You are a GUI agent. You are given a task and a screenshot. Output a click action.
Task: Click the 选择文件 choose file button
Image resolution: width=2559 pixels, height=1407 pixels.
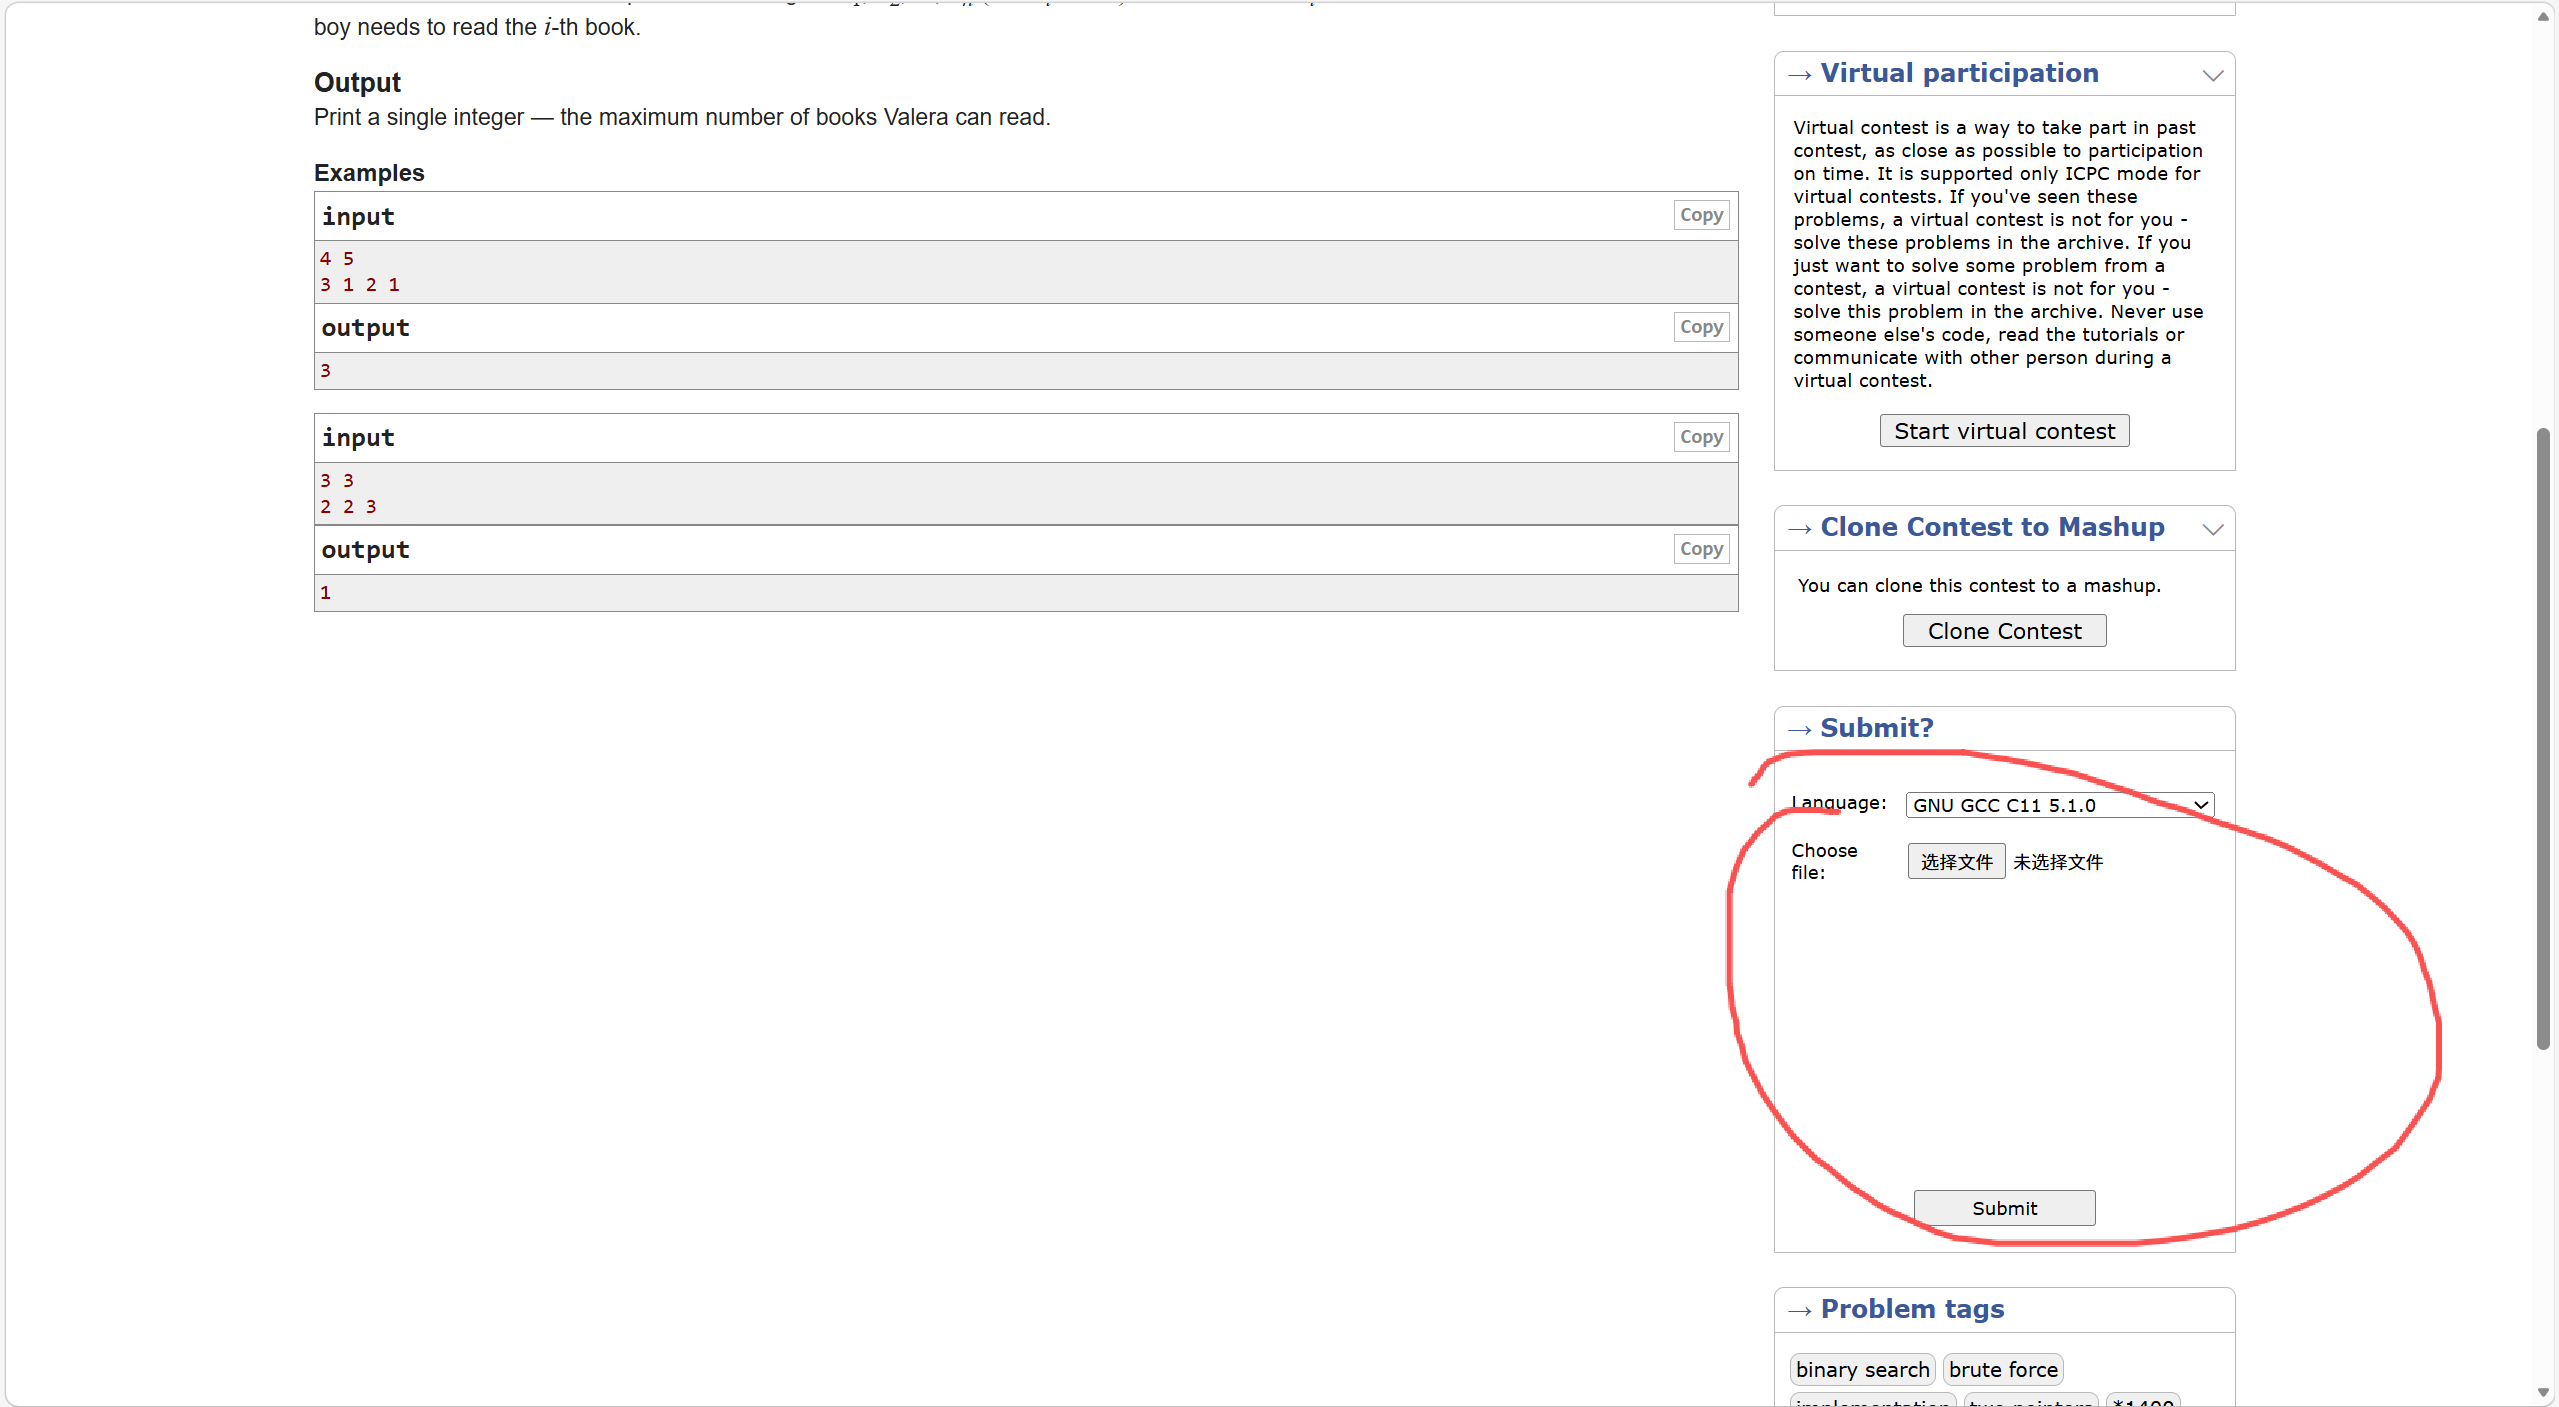1955,861
